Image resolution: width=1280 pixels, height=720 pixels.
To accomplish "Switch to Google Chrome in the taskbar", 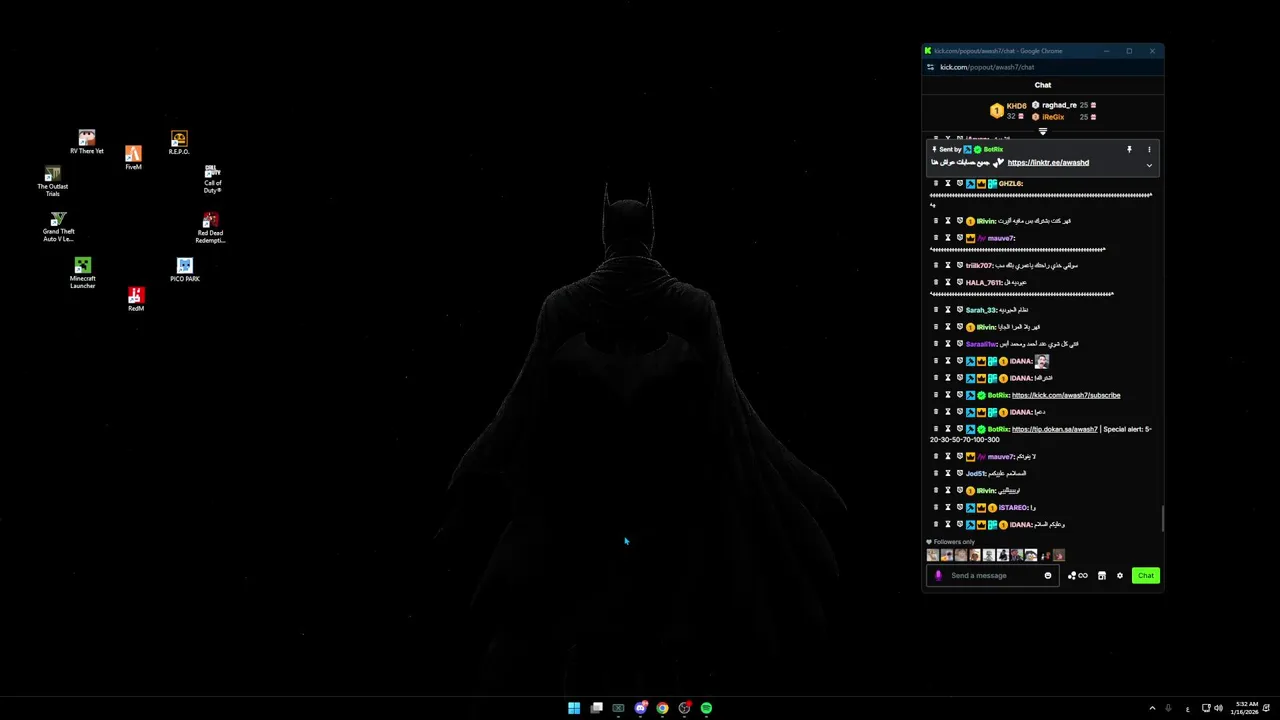I will point(662,708).
